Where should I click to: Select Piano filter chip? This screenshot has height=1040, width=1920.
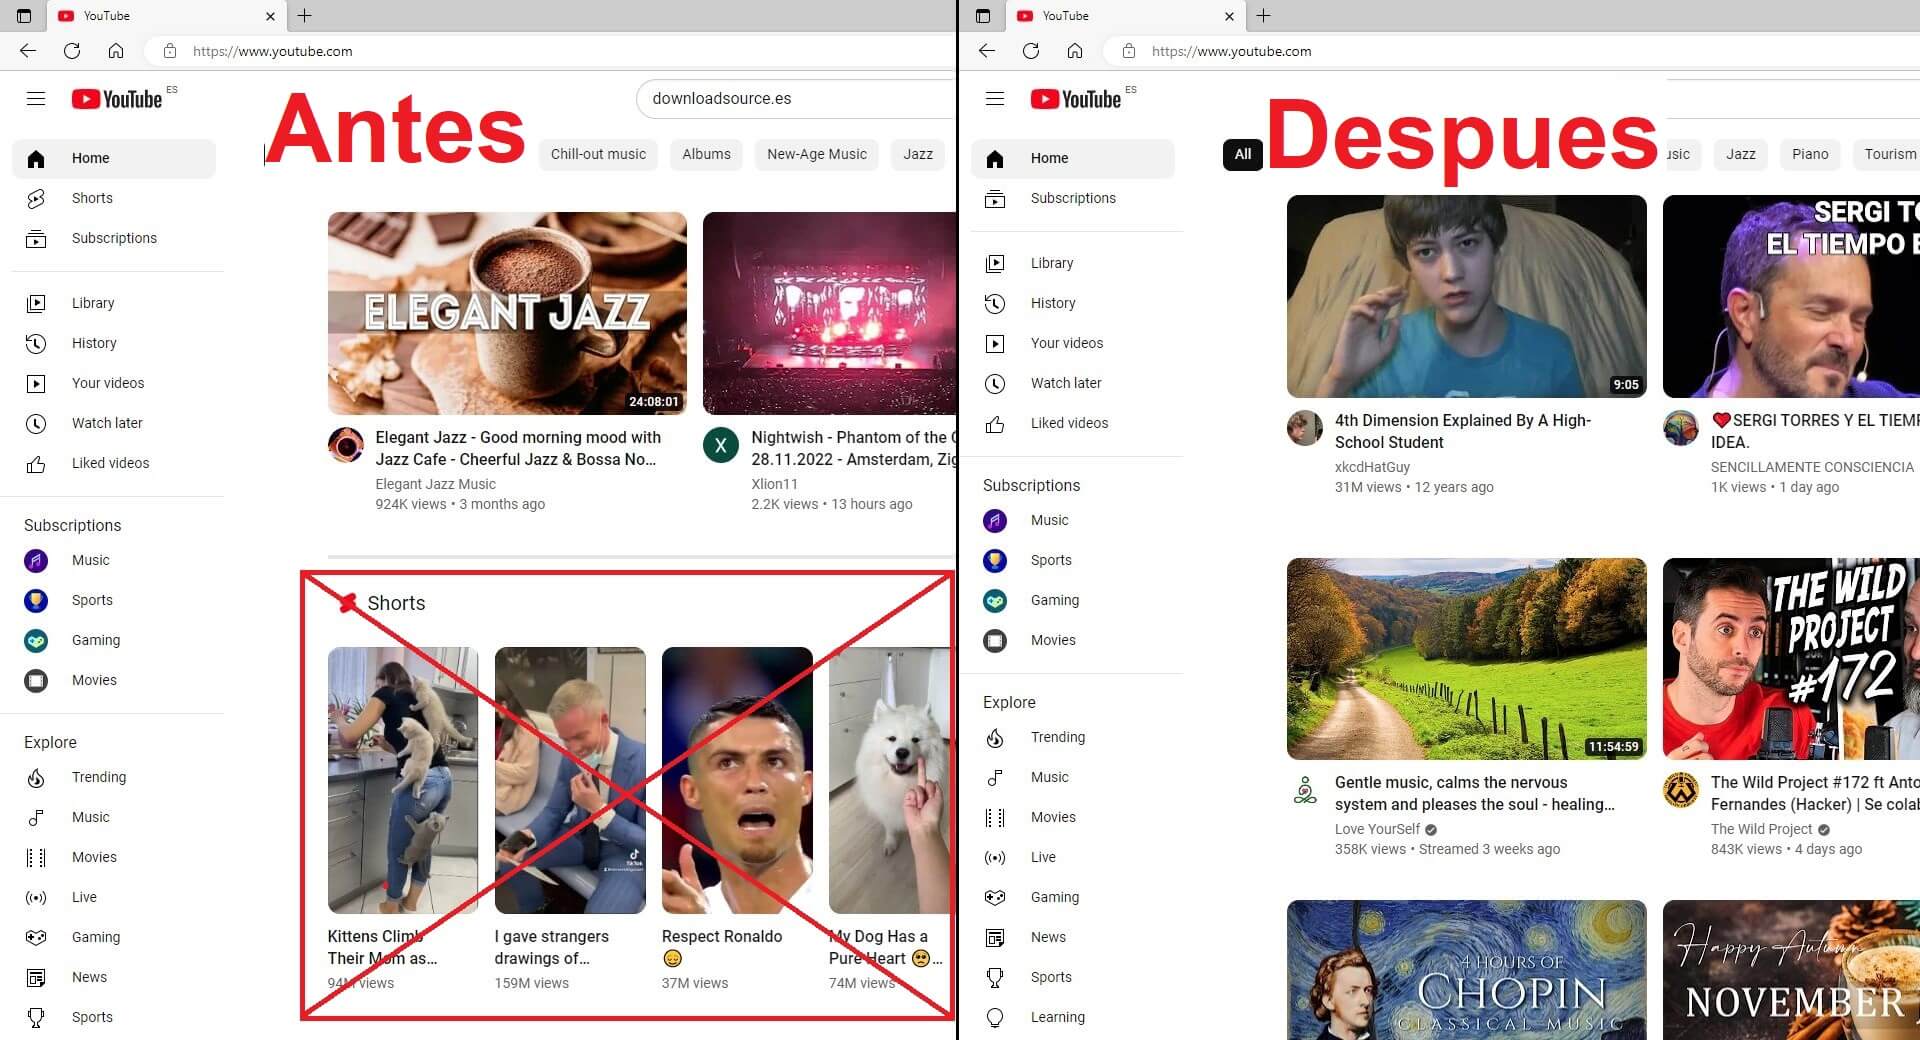click(x=1810, y=154)
